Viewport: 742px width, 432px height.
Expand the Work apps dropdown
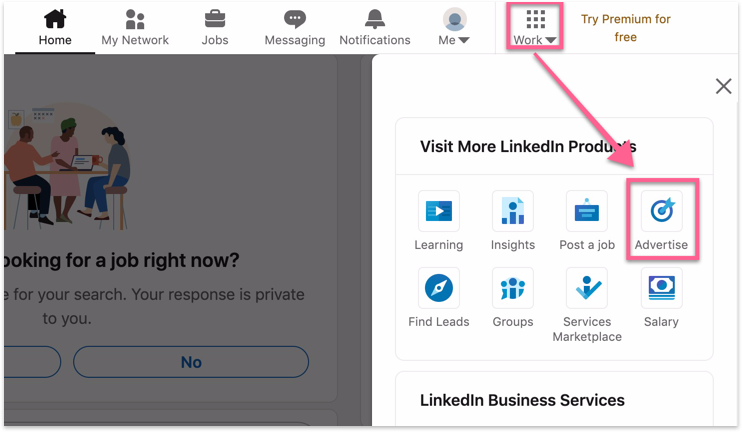535,27
